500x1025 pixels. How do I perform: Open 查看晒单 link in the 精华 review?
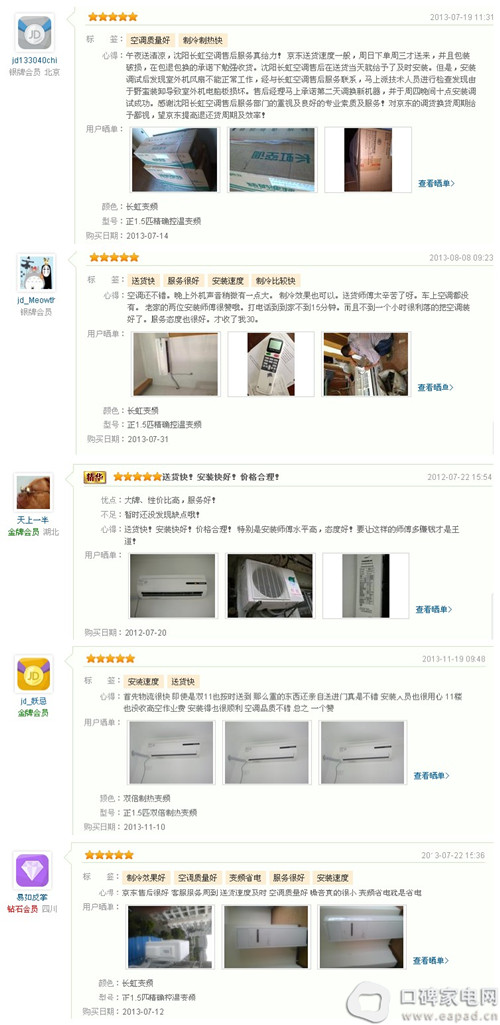coord(434,609)
